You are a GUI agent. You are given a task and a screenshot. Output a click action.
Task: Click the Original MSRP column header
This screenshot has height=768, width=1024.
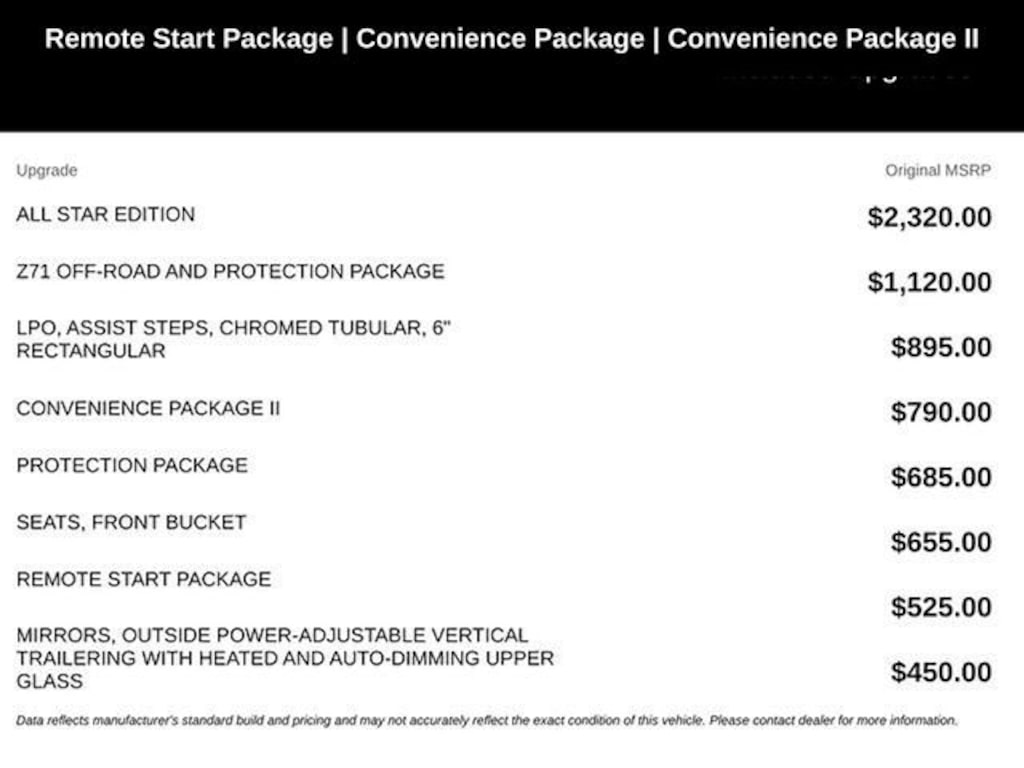pos(938,171)
